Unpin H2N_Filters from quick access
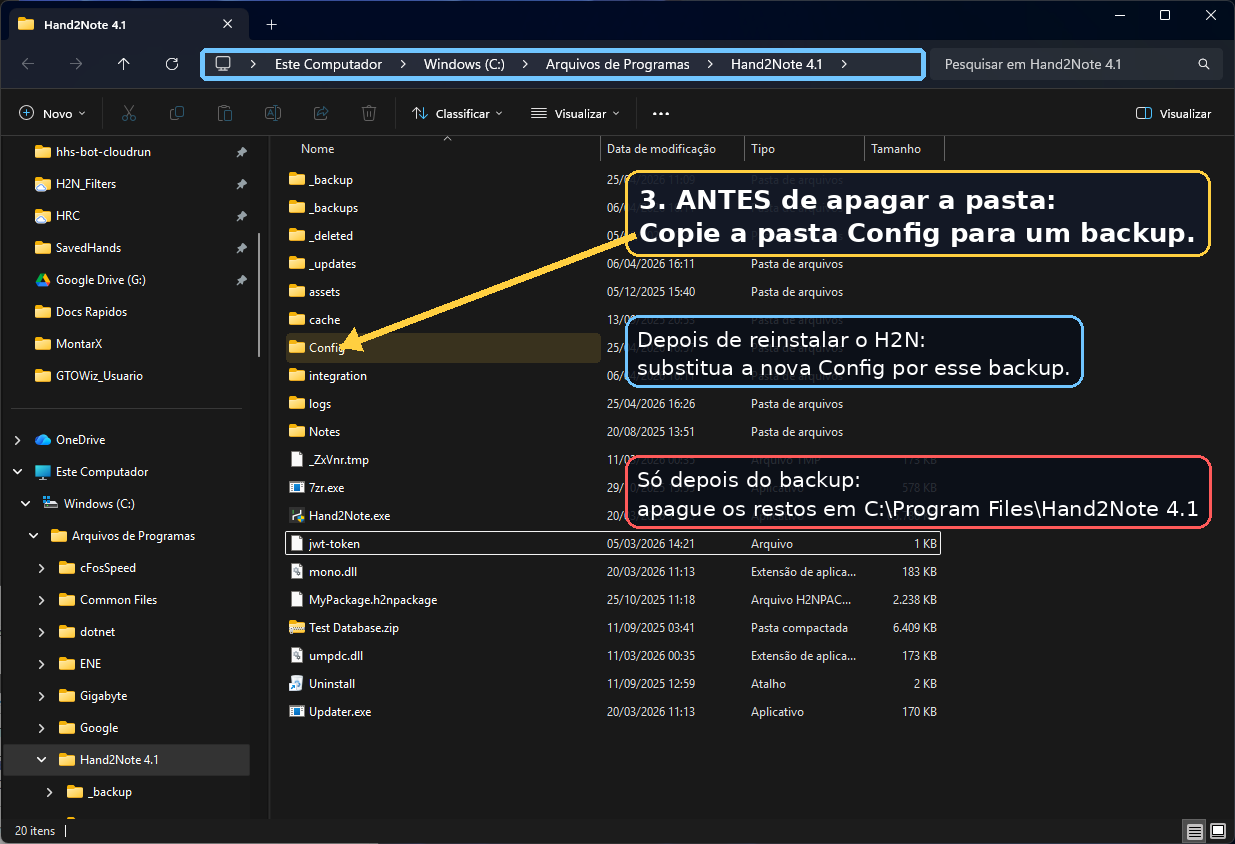Image resolution: width=1235 pixels, height=844 pixels. tap(241, 184)
